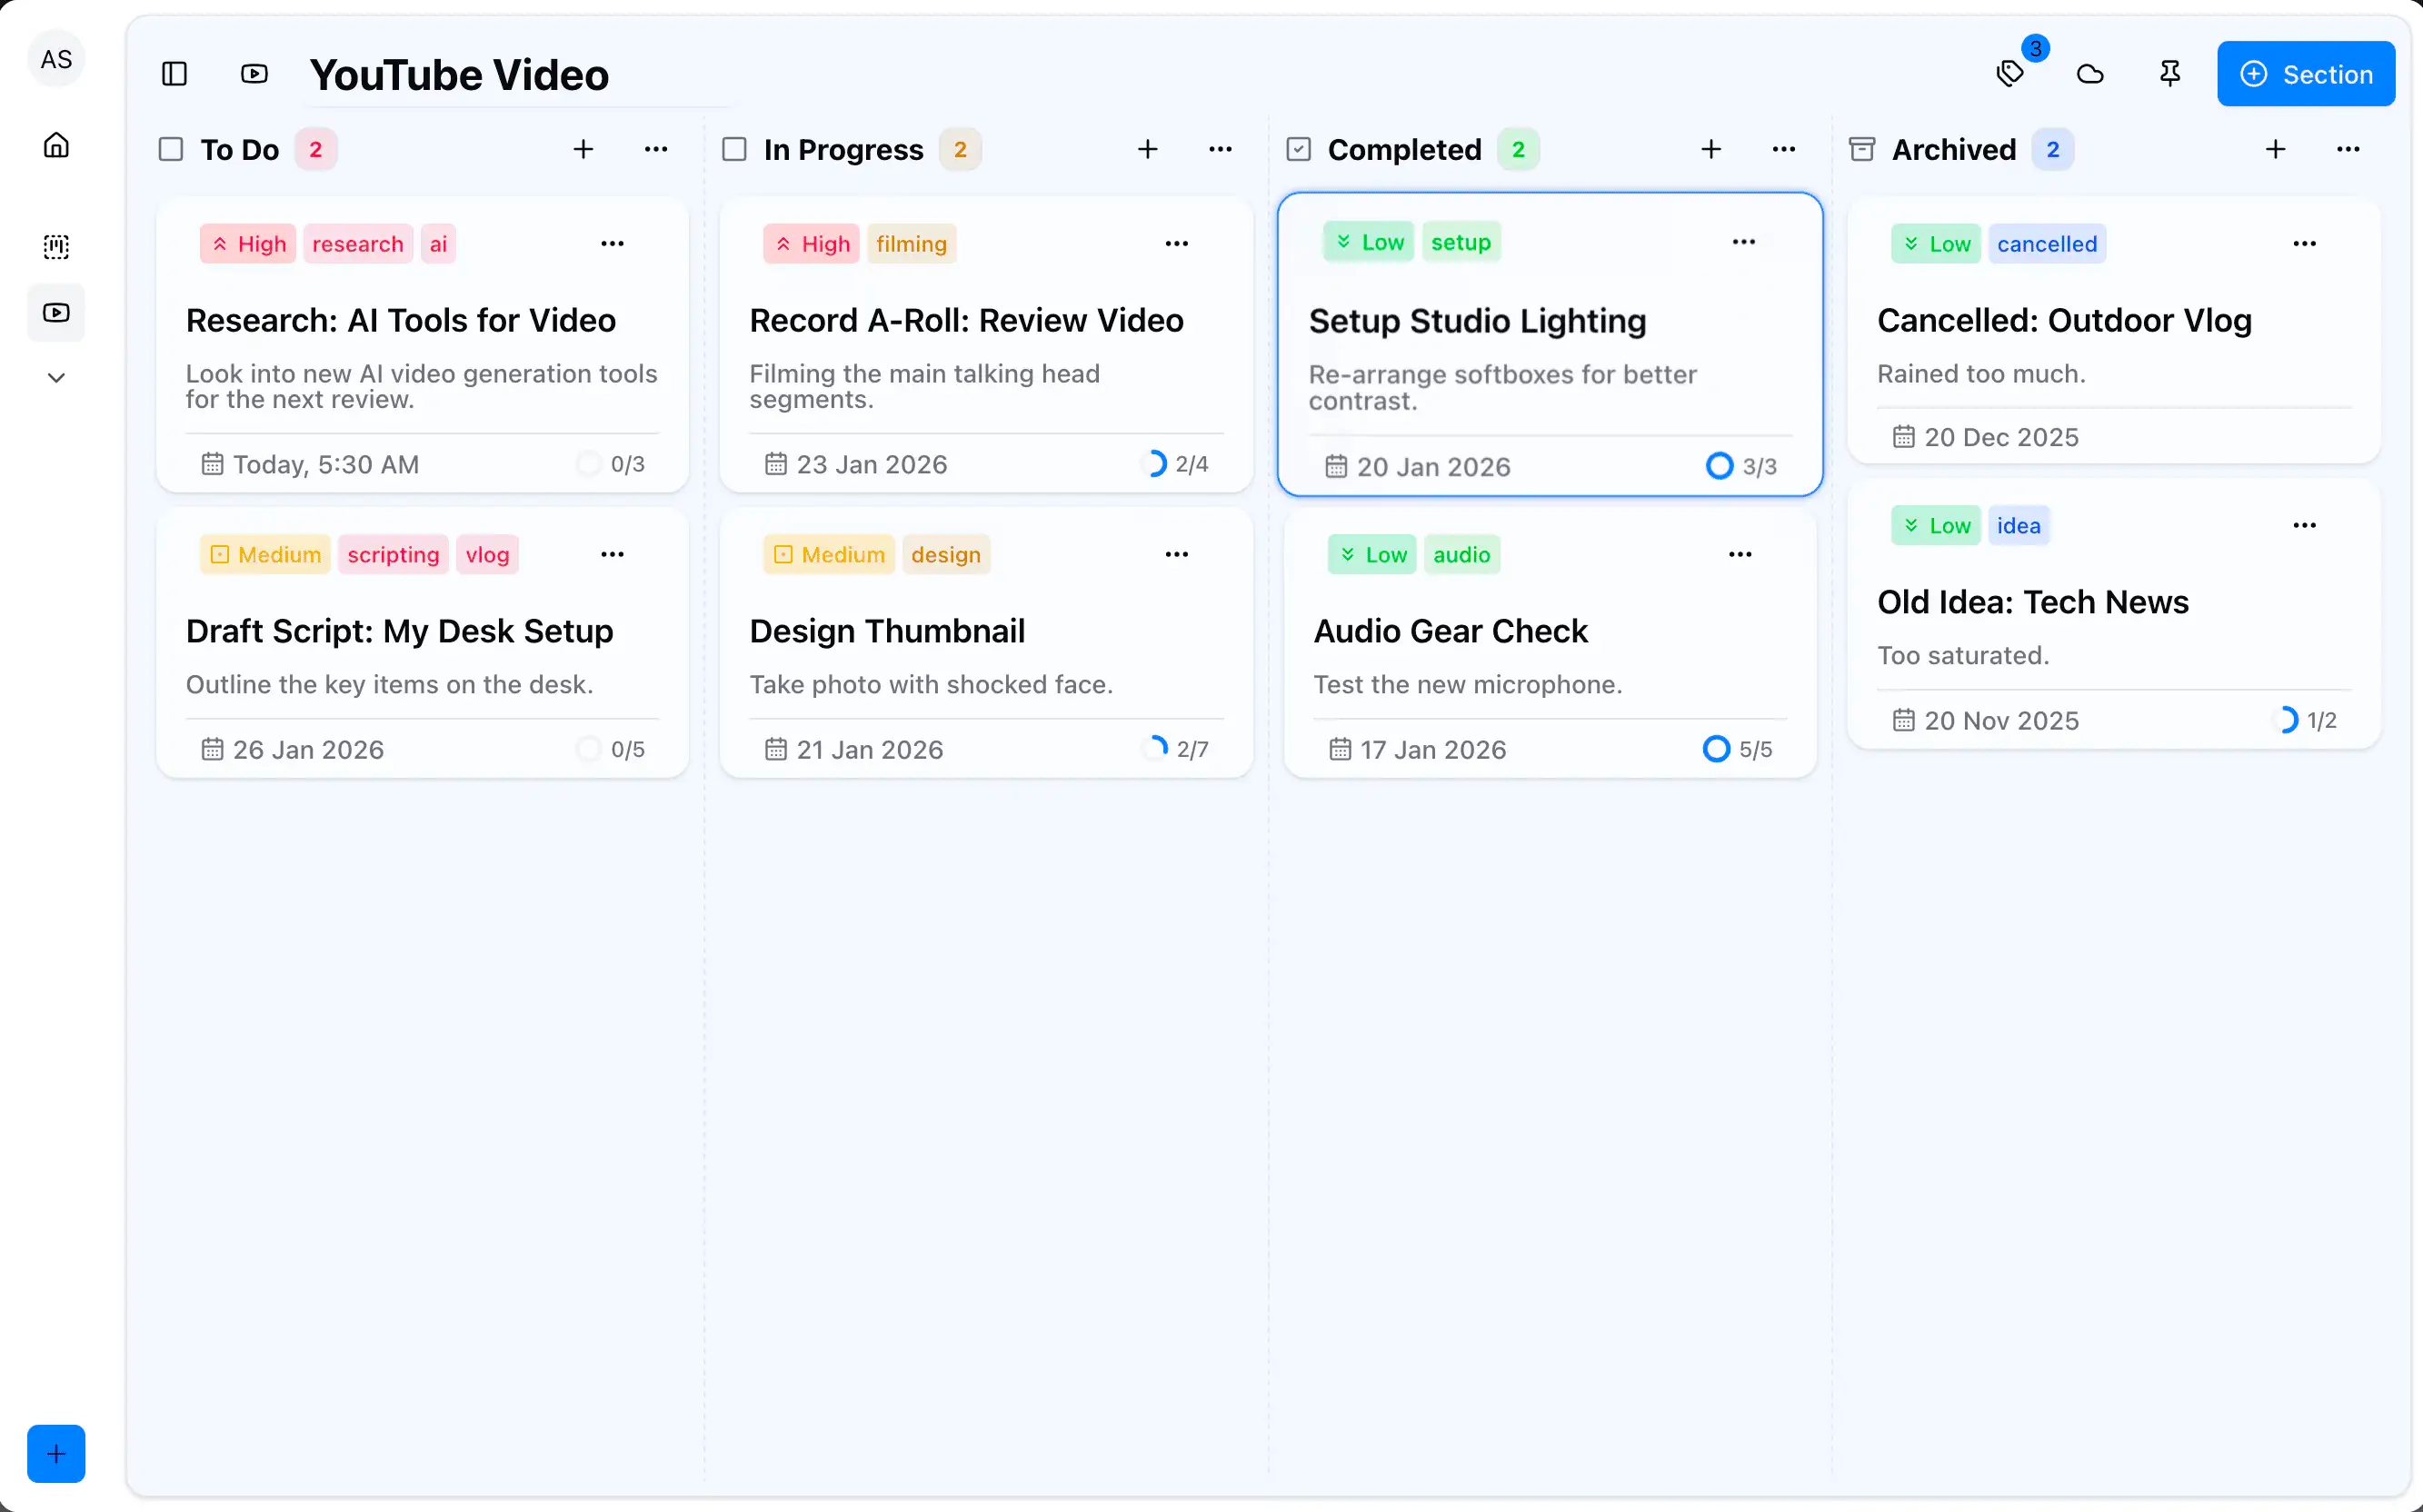
Task: Toggle the In Progress section checkbox
Action: coord(734,150)
